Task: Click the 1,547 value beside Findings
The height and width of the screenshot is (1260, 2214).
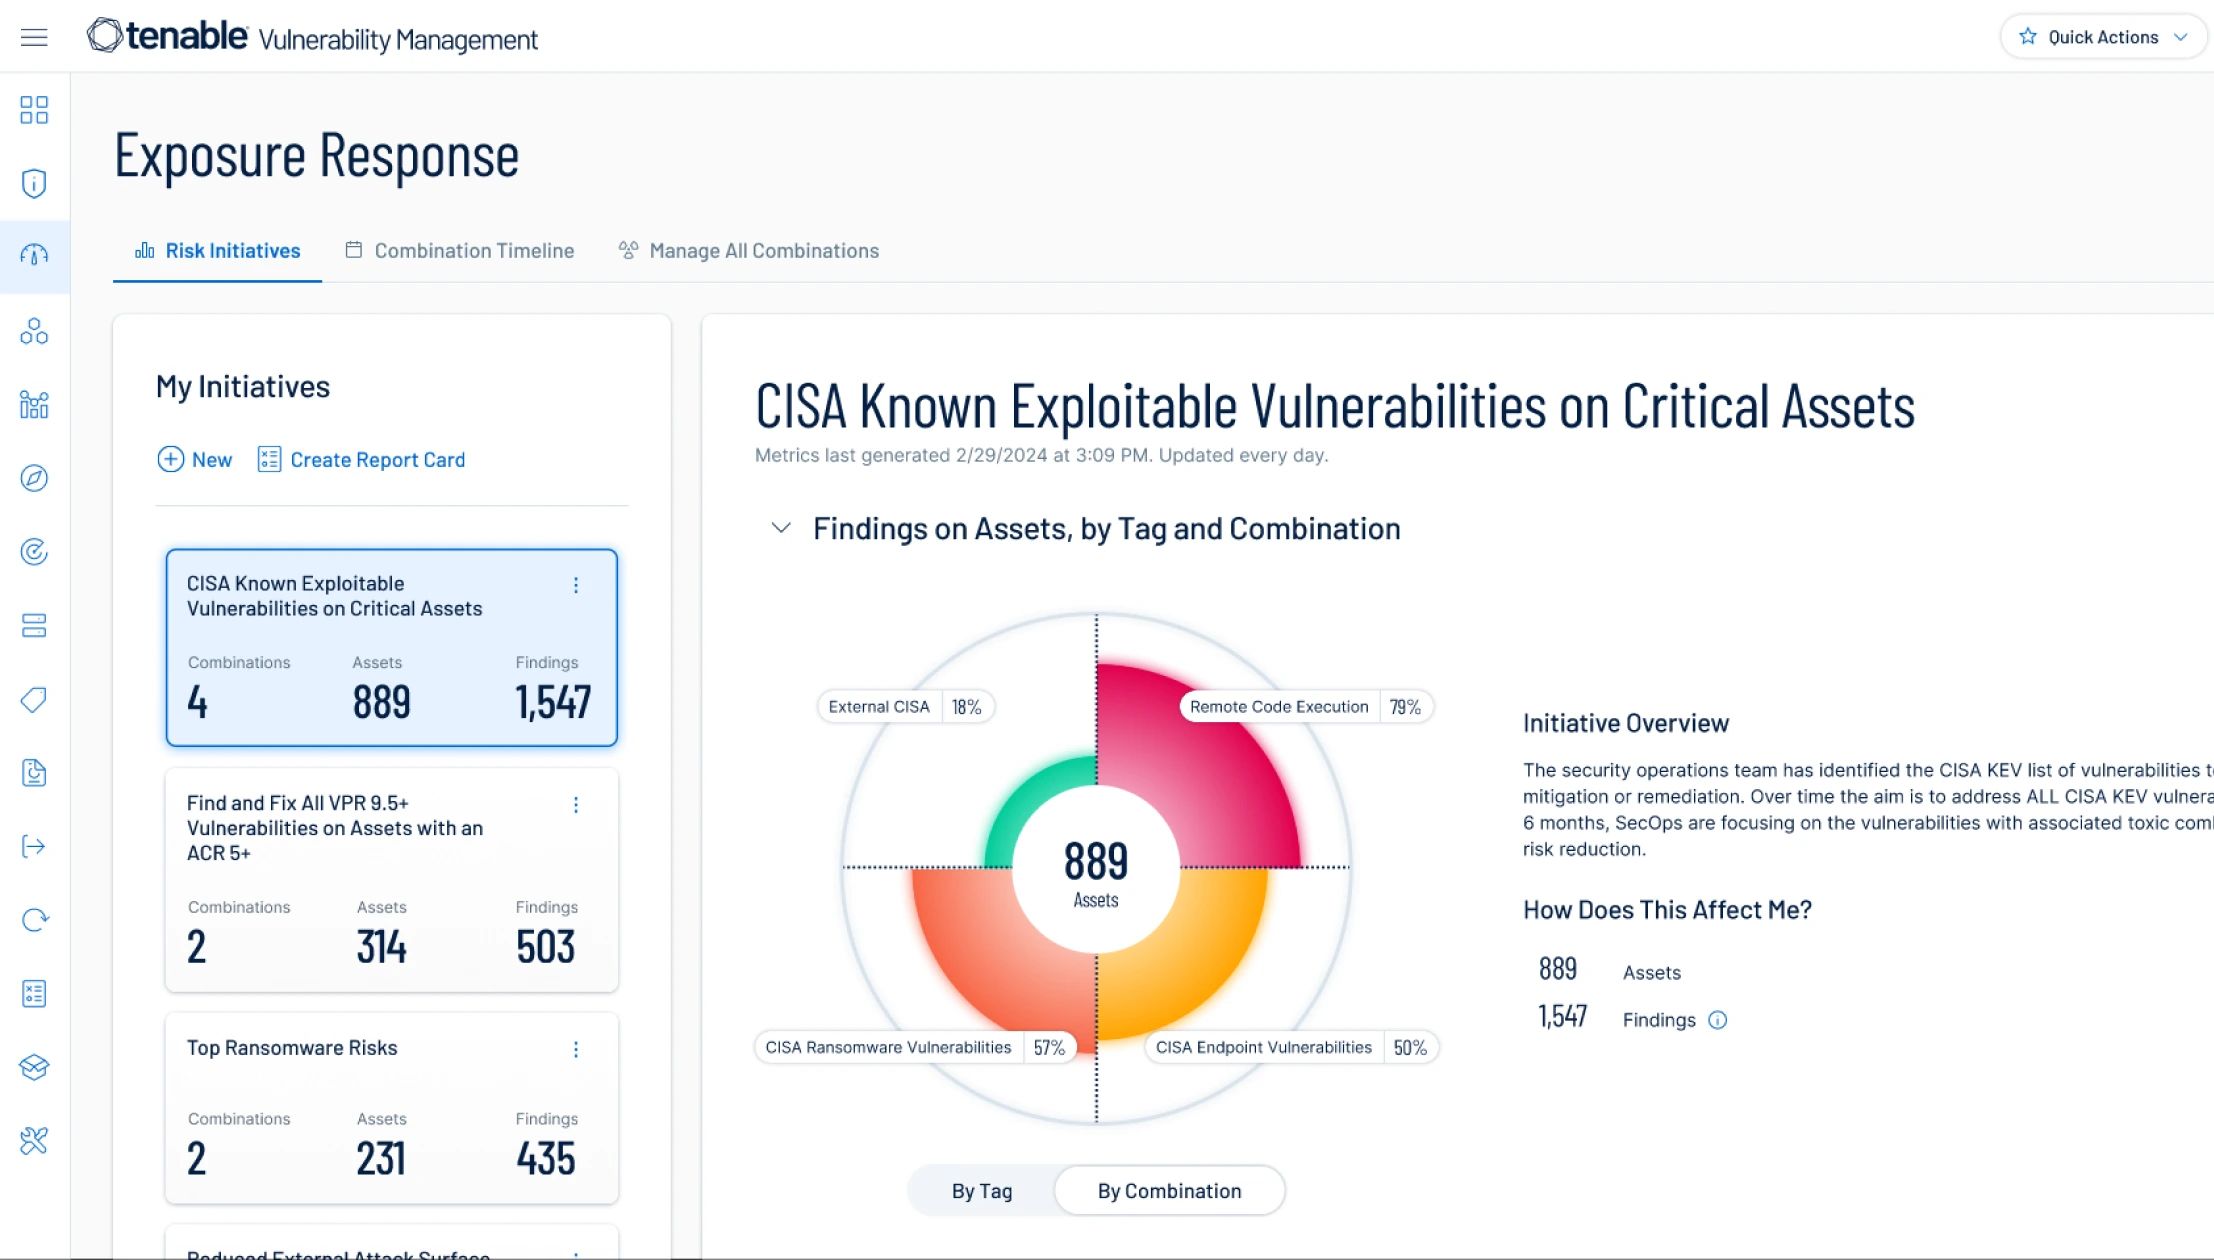Action: [1563, 1017]
